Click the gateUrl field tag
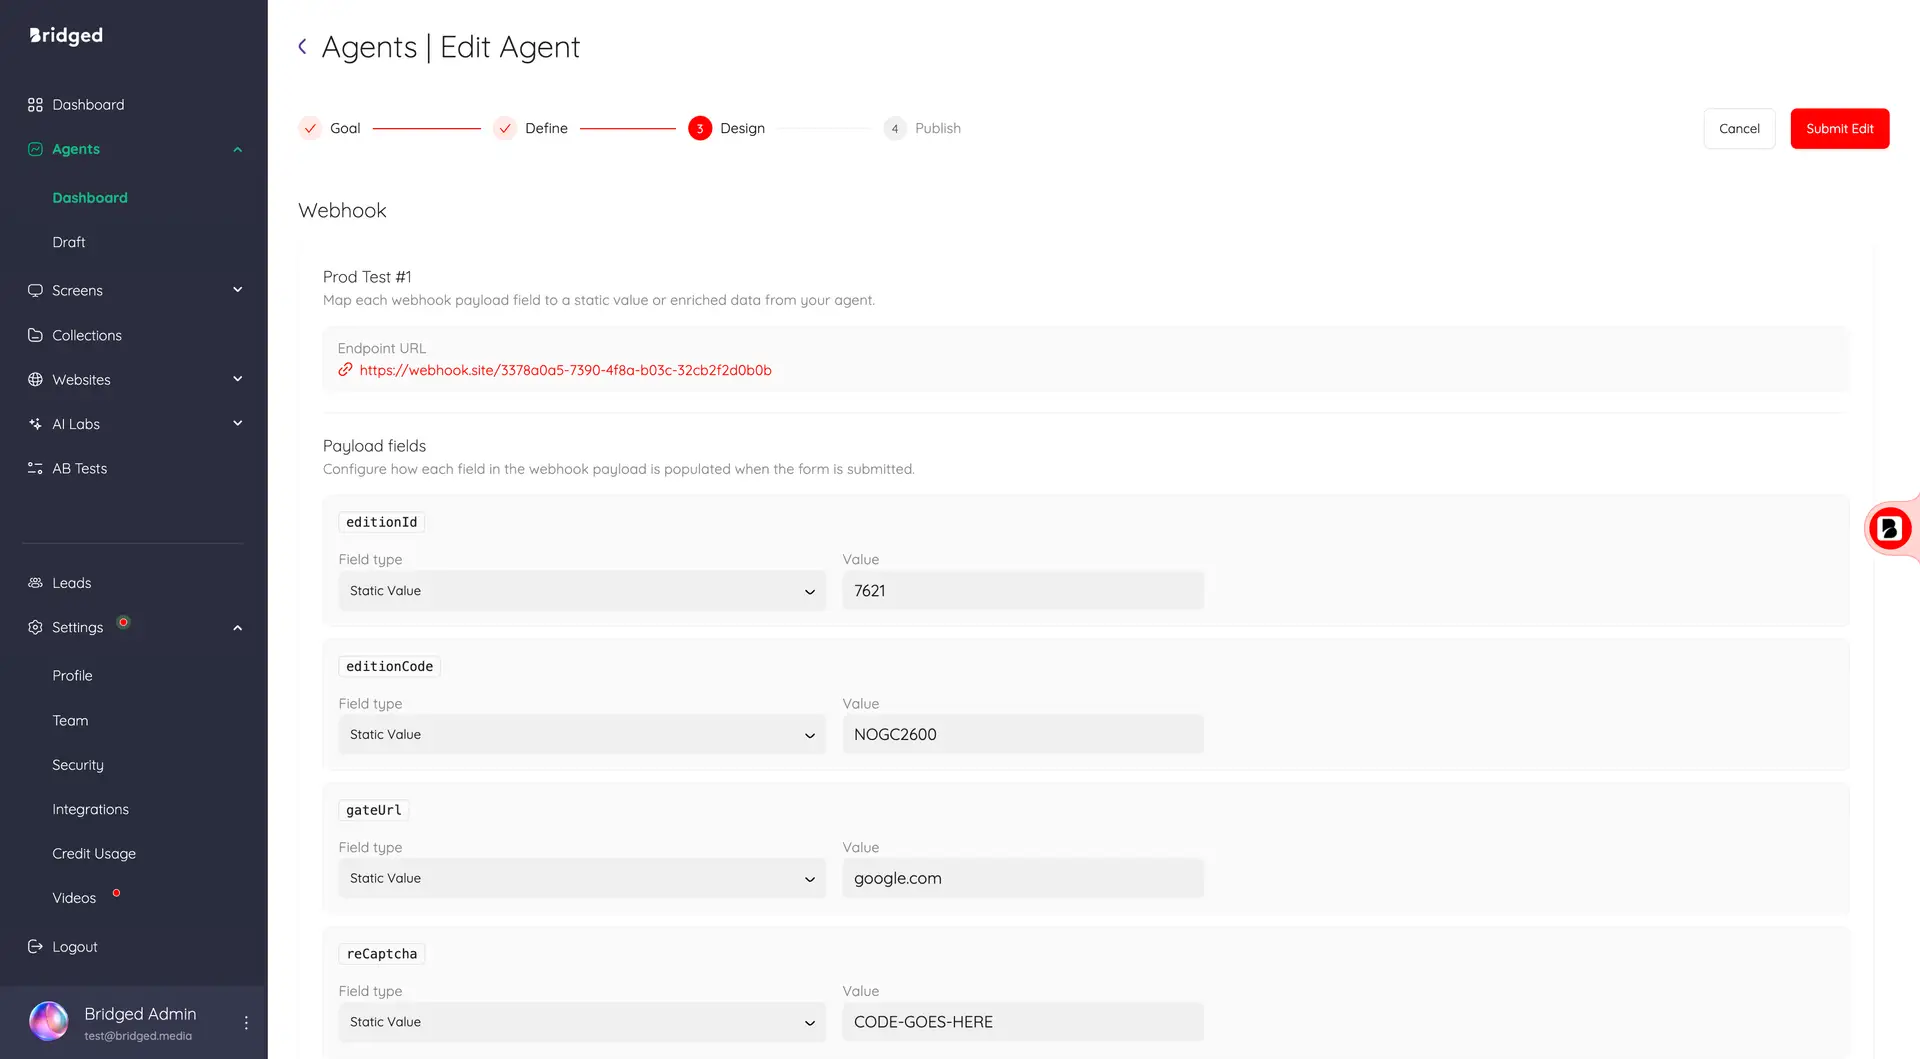The image size is (1920, 1059). pyautogui.click(x=373, y=810)
